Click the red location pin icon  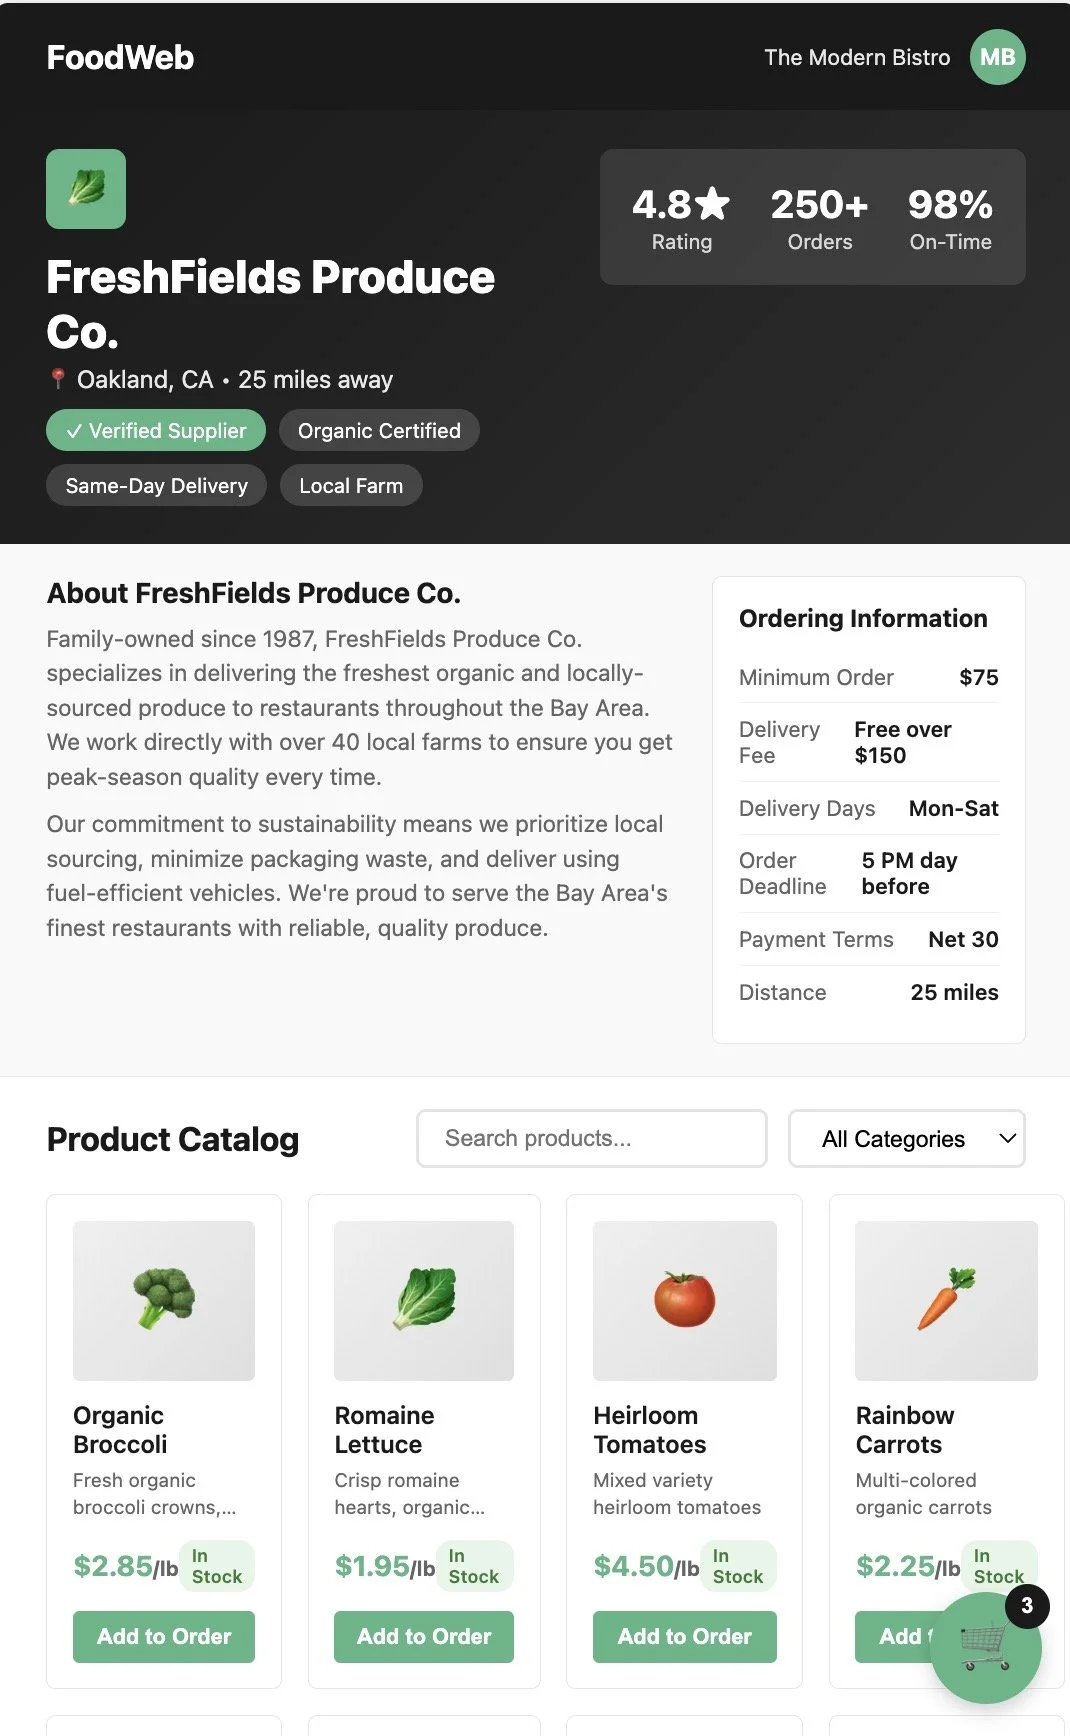pyautogui.click(x=58, y=379)
